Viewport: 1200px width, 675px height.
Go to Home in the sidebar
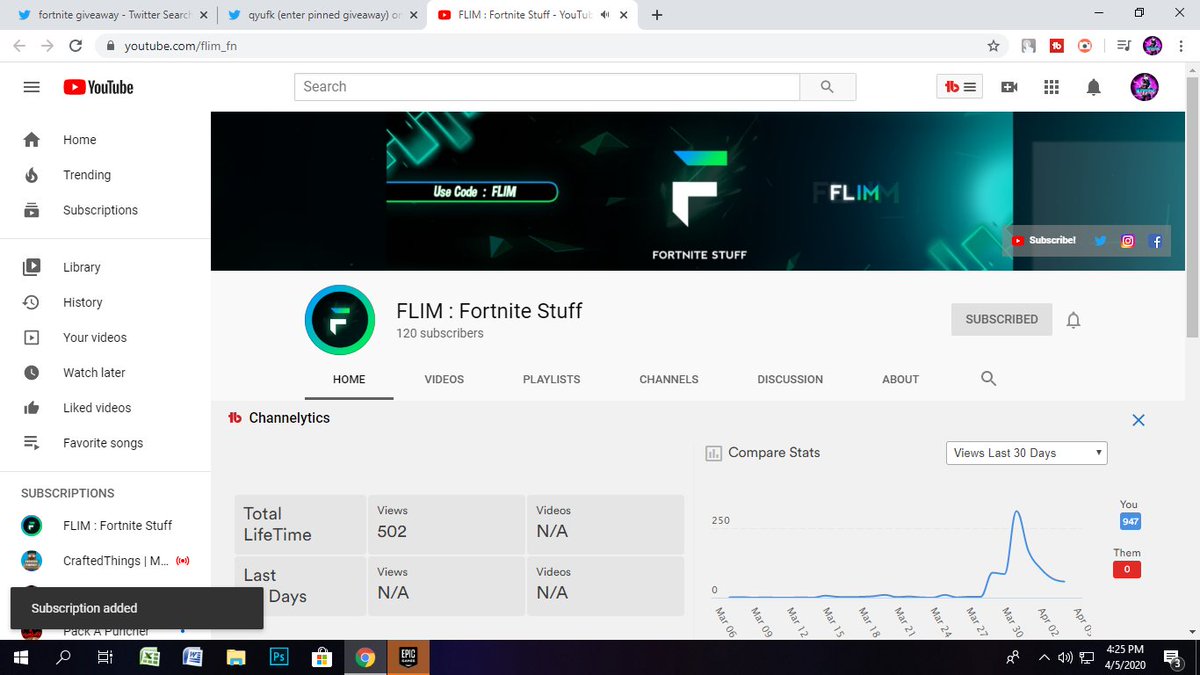coord(105,140)
